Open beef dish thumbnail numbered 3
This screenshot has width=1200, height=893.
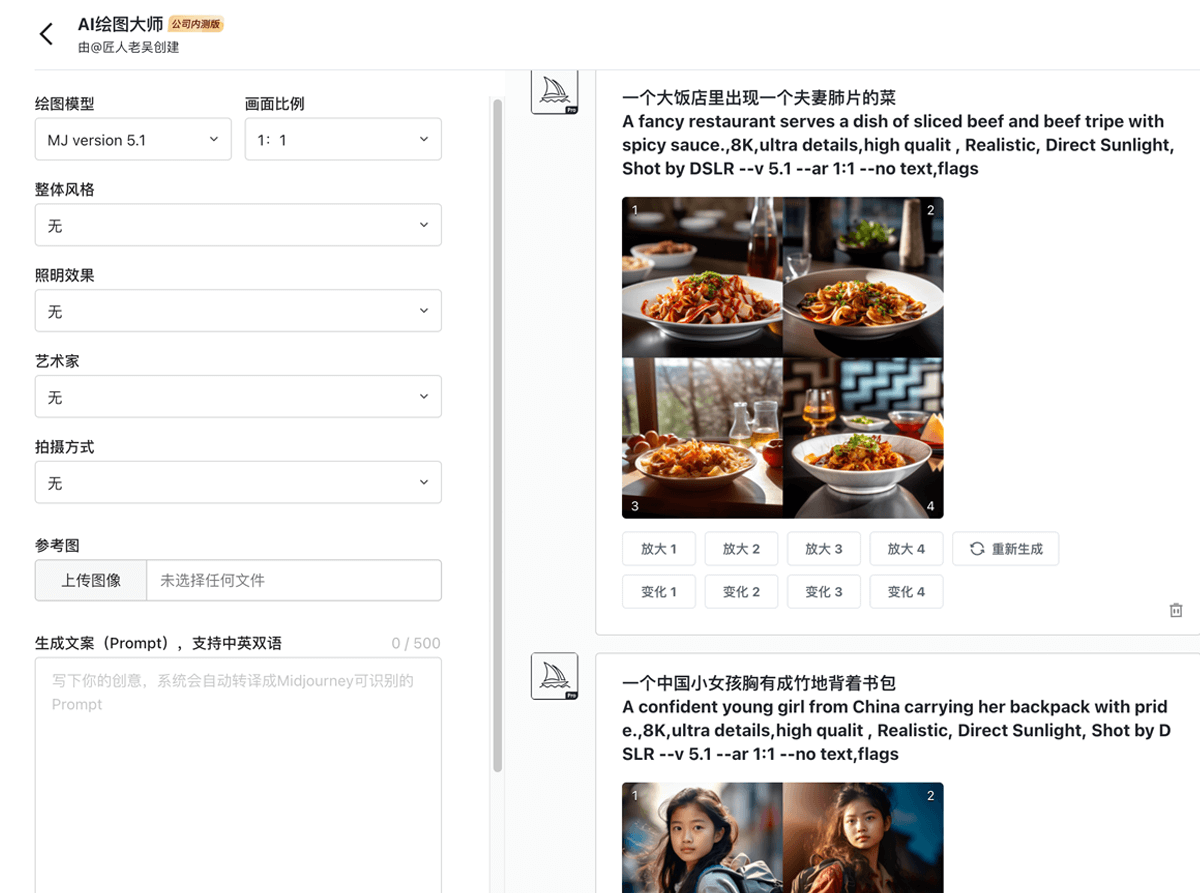702,438
